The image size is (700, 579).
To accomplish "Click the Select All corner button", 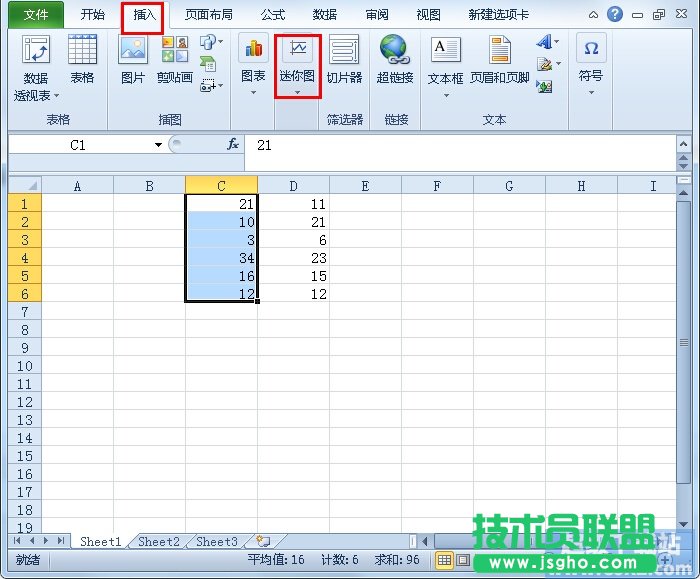I will (x=25, y=185).
